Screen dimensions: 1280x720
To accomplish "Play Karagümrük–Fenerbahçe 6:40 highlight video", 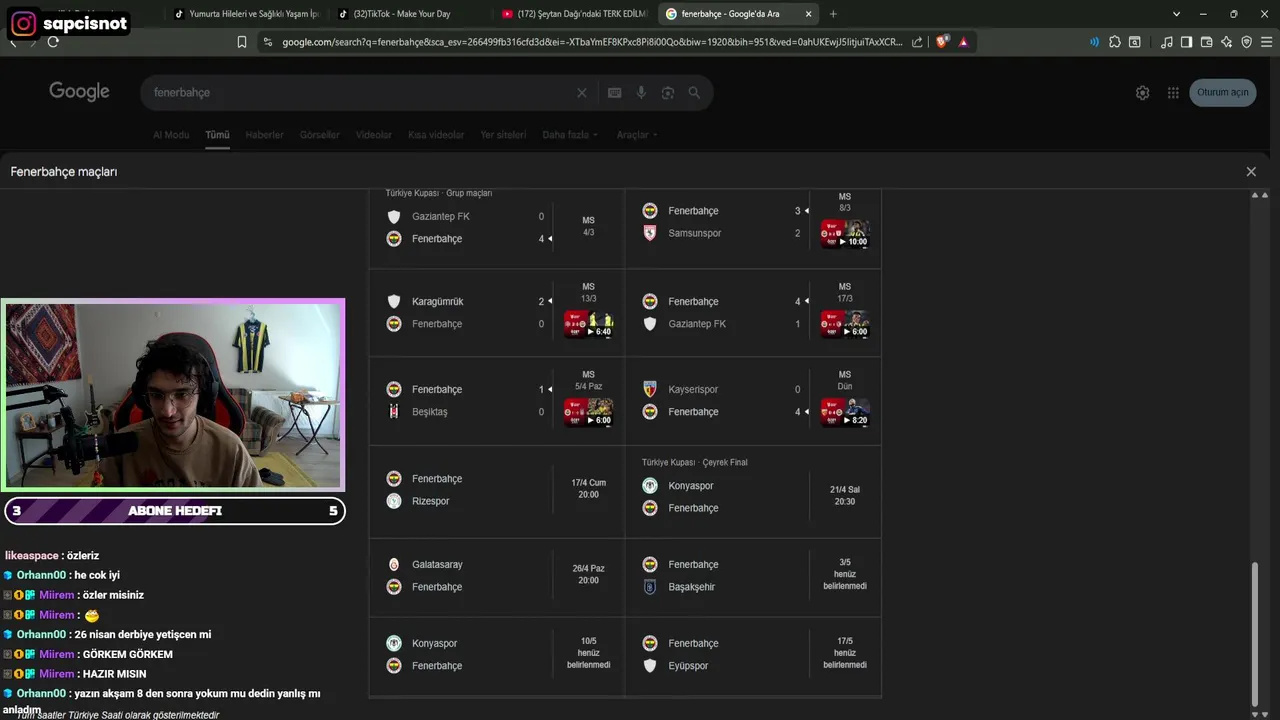I will (588, 324).
